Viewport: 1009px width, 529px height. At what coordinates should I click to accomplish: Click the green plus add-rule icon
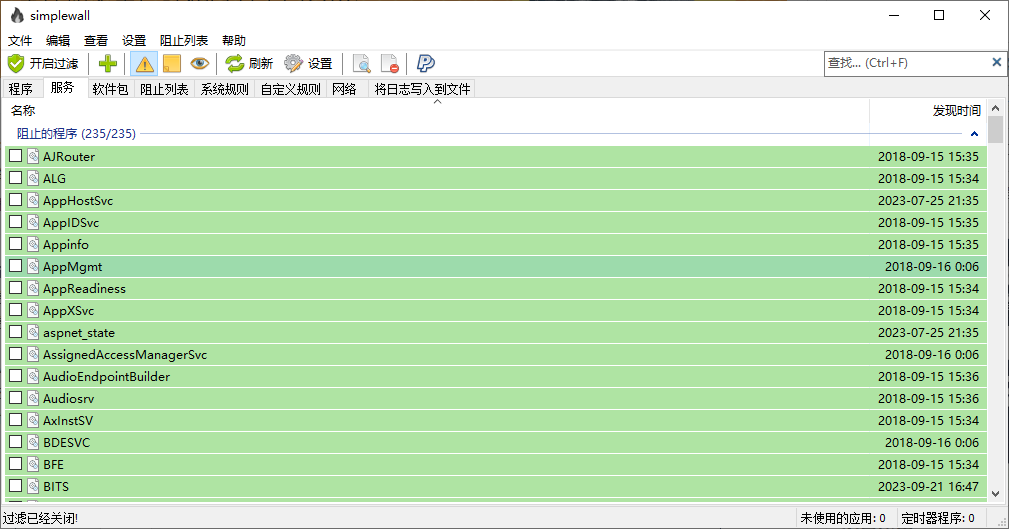pos(108,63)
